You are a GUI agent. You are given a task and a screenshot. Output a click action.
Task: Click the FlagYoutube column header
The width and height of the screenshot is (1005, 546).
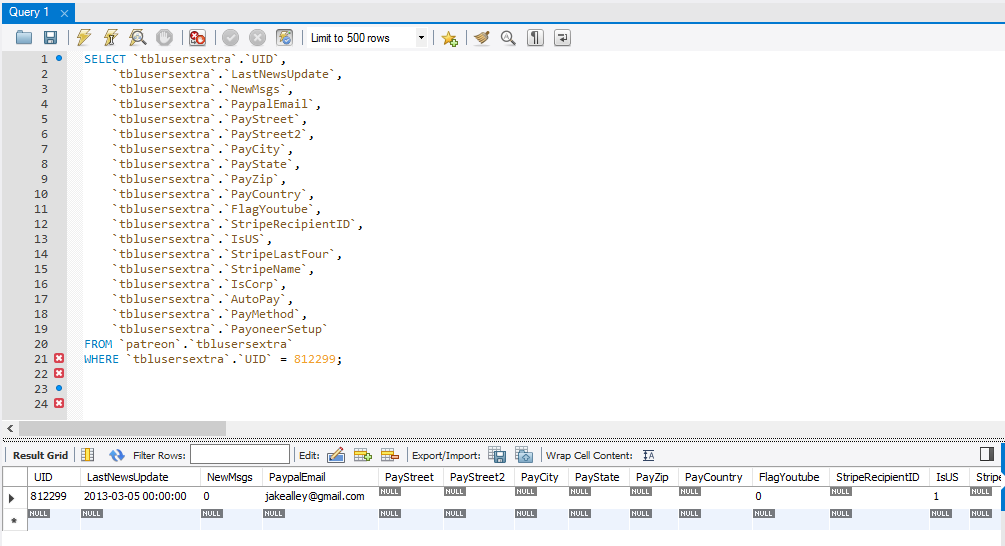(789, 477)
